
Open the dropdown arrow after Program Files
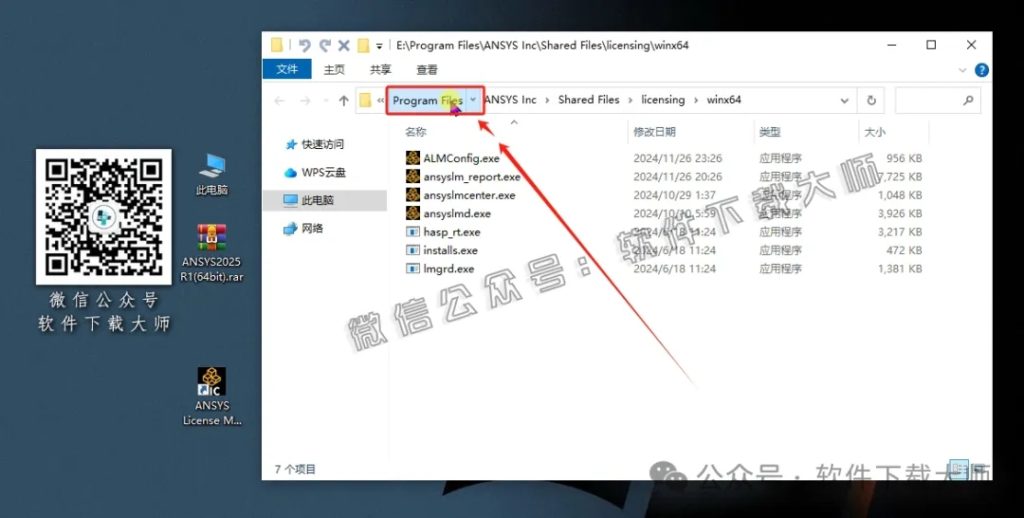(x=473, y=100)
